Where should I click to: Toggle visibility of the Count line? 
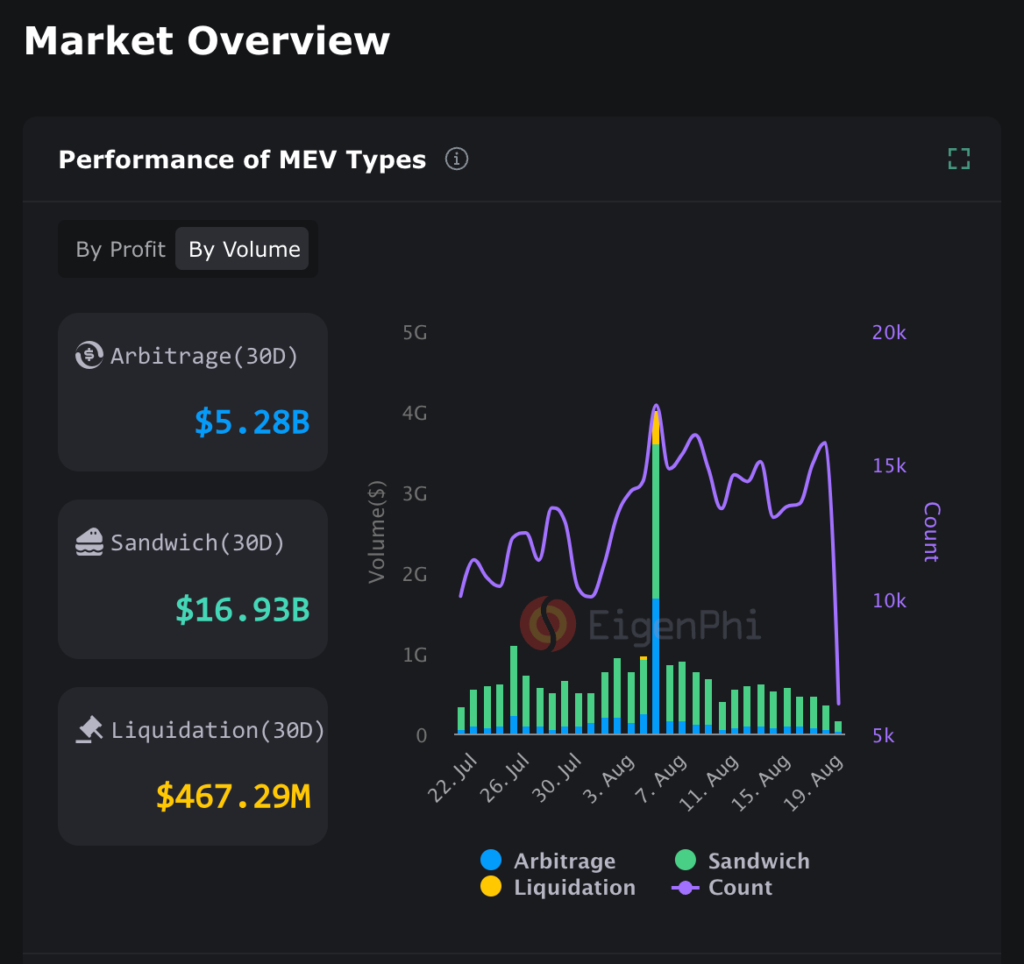coord(742,887)
